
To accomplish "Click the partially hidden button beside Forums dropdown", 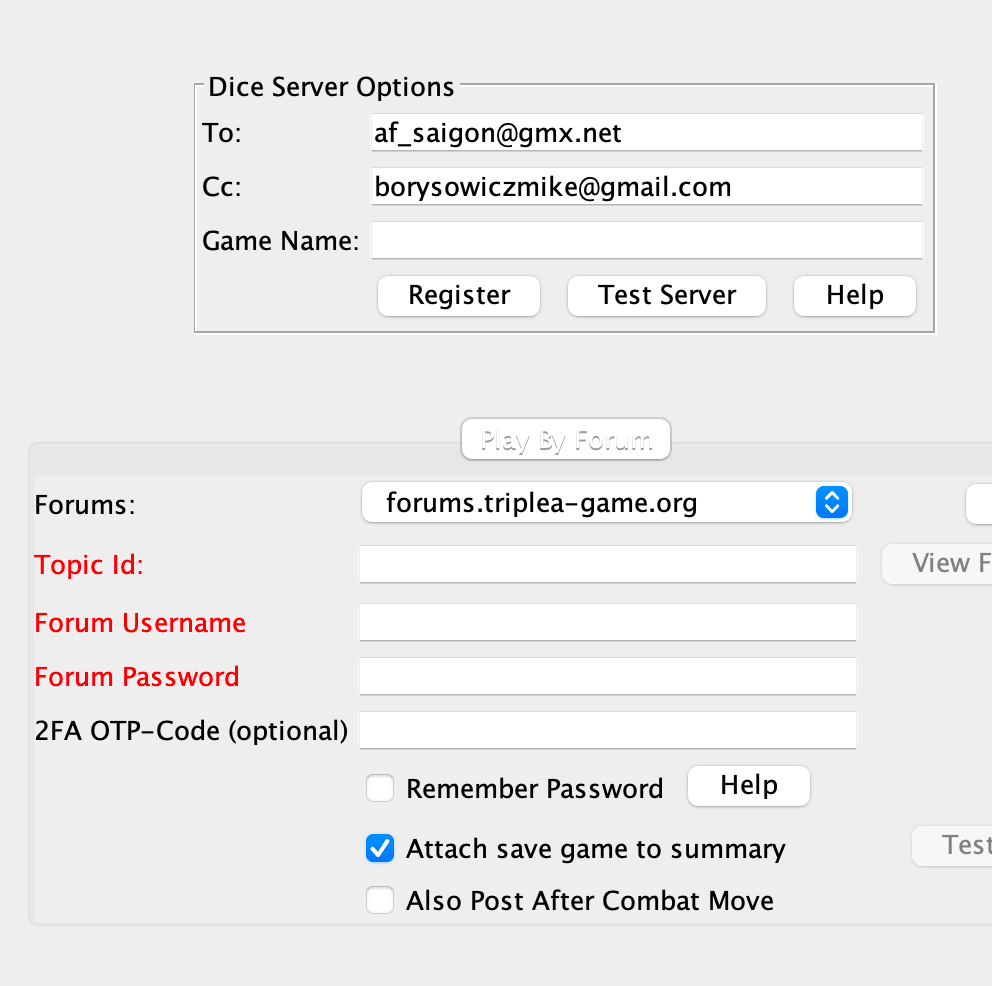I will click(979, 504).
